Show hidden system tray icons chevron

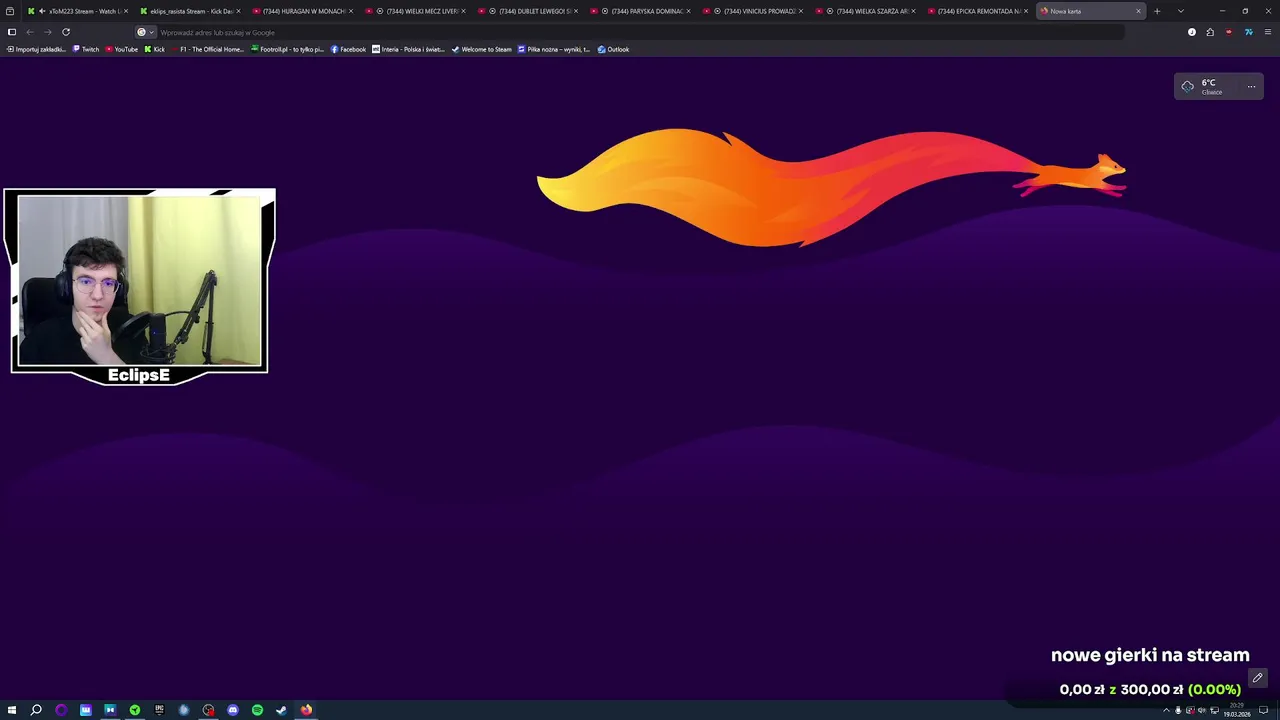tap(1166, 710)
